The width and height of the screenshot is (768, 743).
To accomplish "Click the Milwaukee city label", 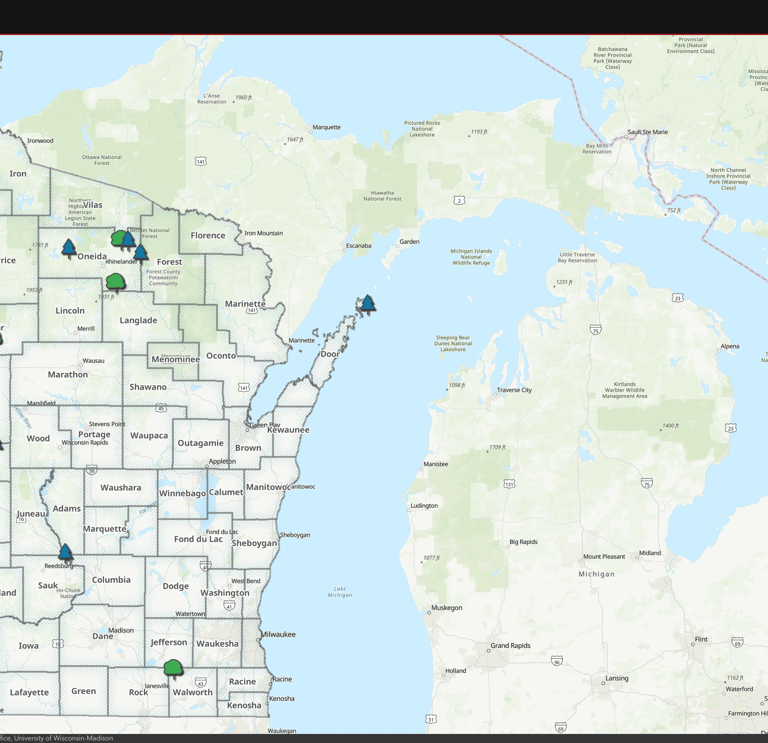I will [278, 634].
